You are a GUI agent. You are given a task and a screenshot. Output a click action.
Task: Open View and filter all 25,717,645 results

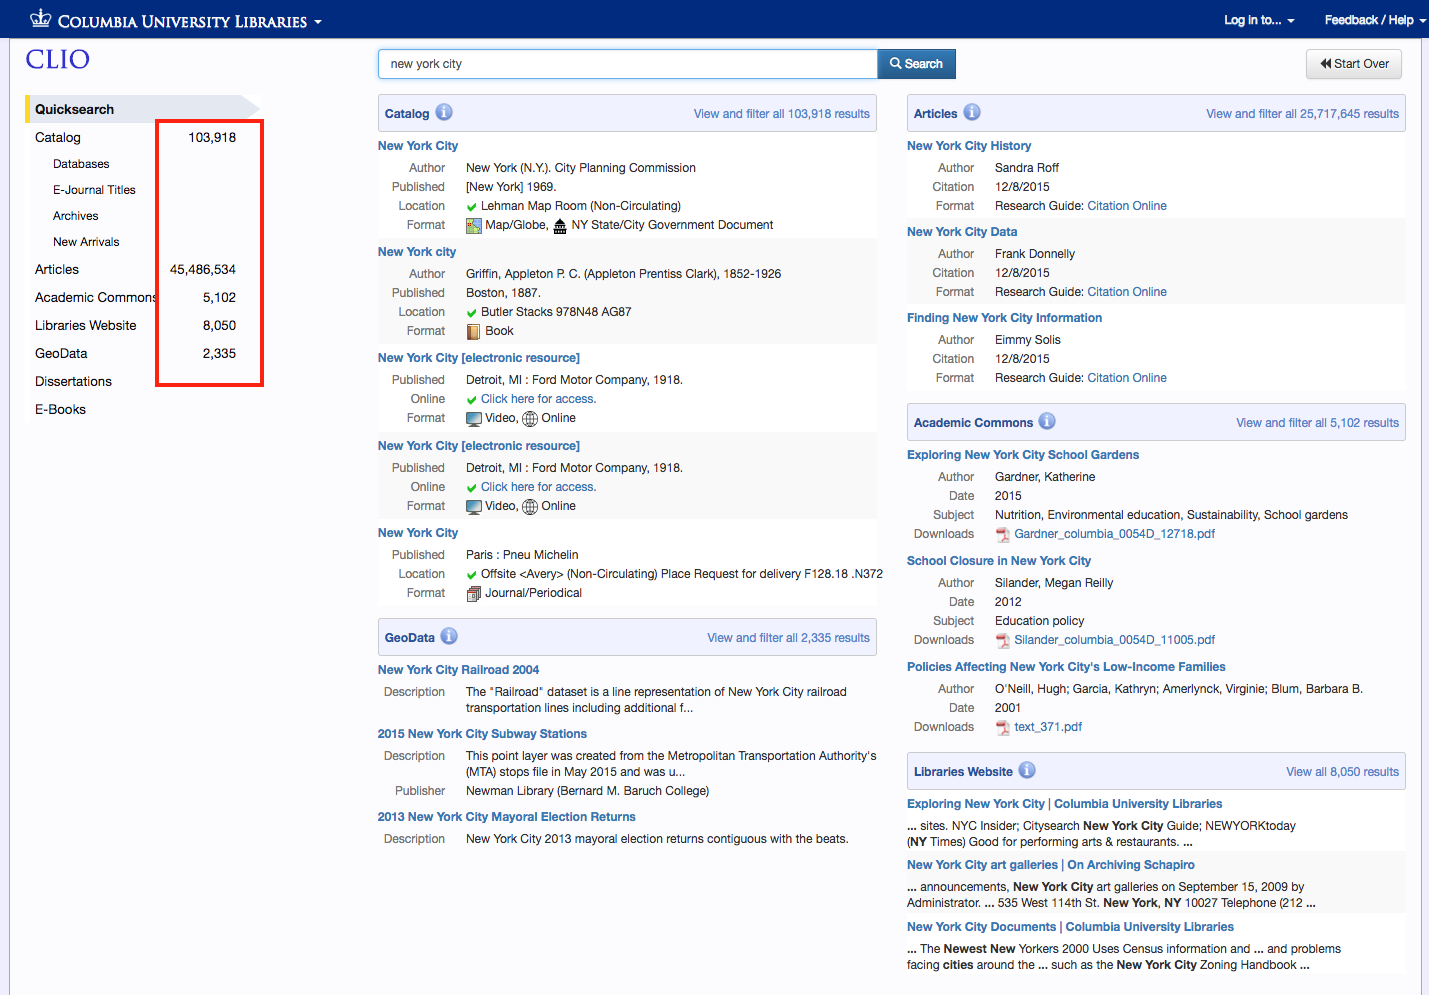pos(1302,114)
